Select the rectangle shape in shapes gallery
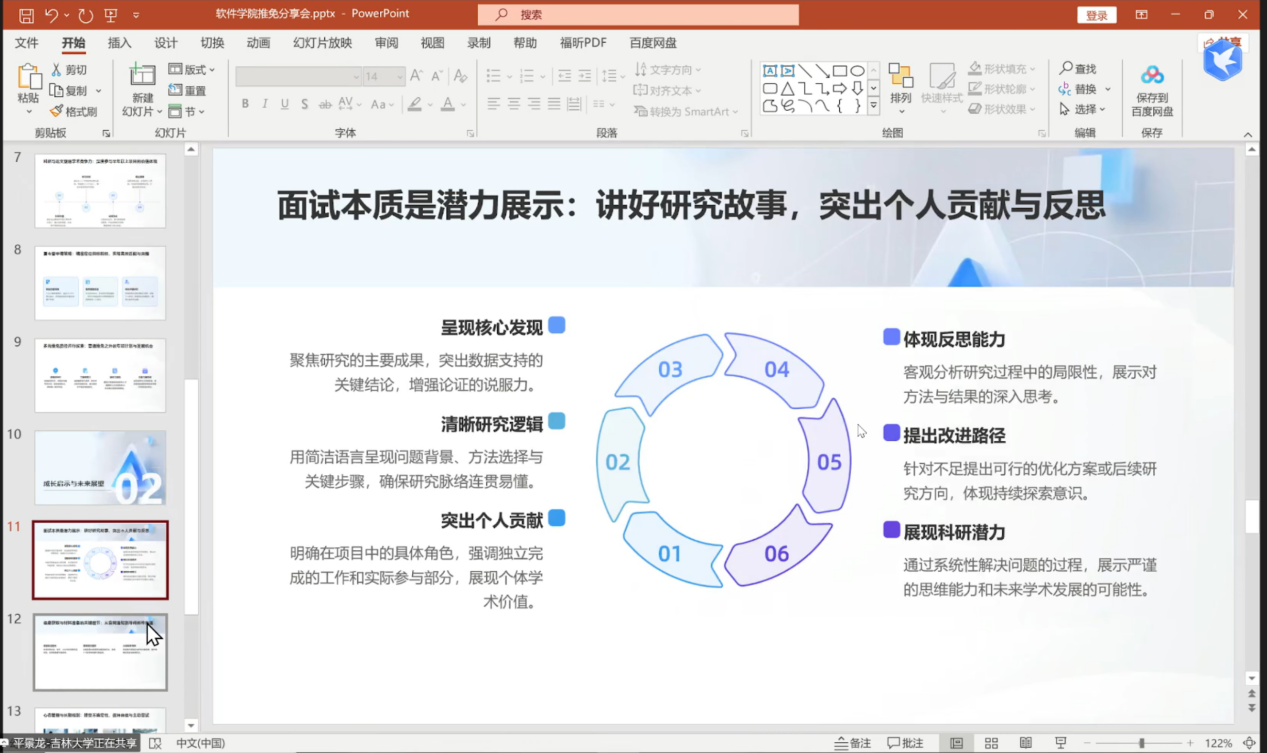Image resolution: width=1267 pixels, height=753 pixels. [x=840, y=71]
